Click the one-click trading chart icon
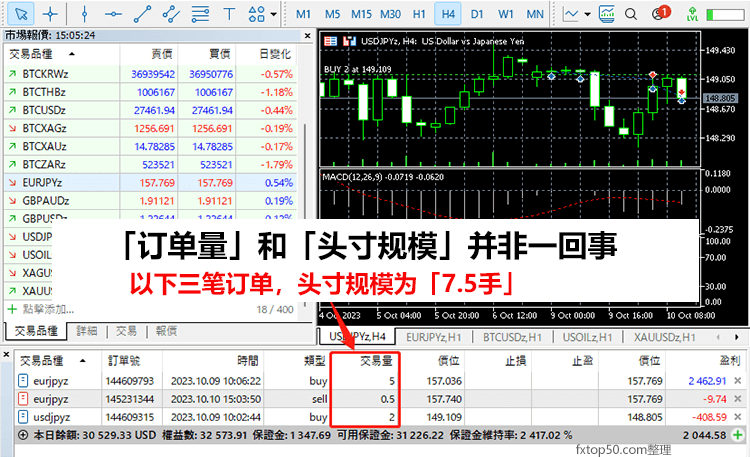 (349, 41)
